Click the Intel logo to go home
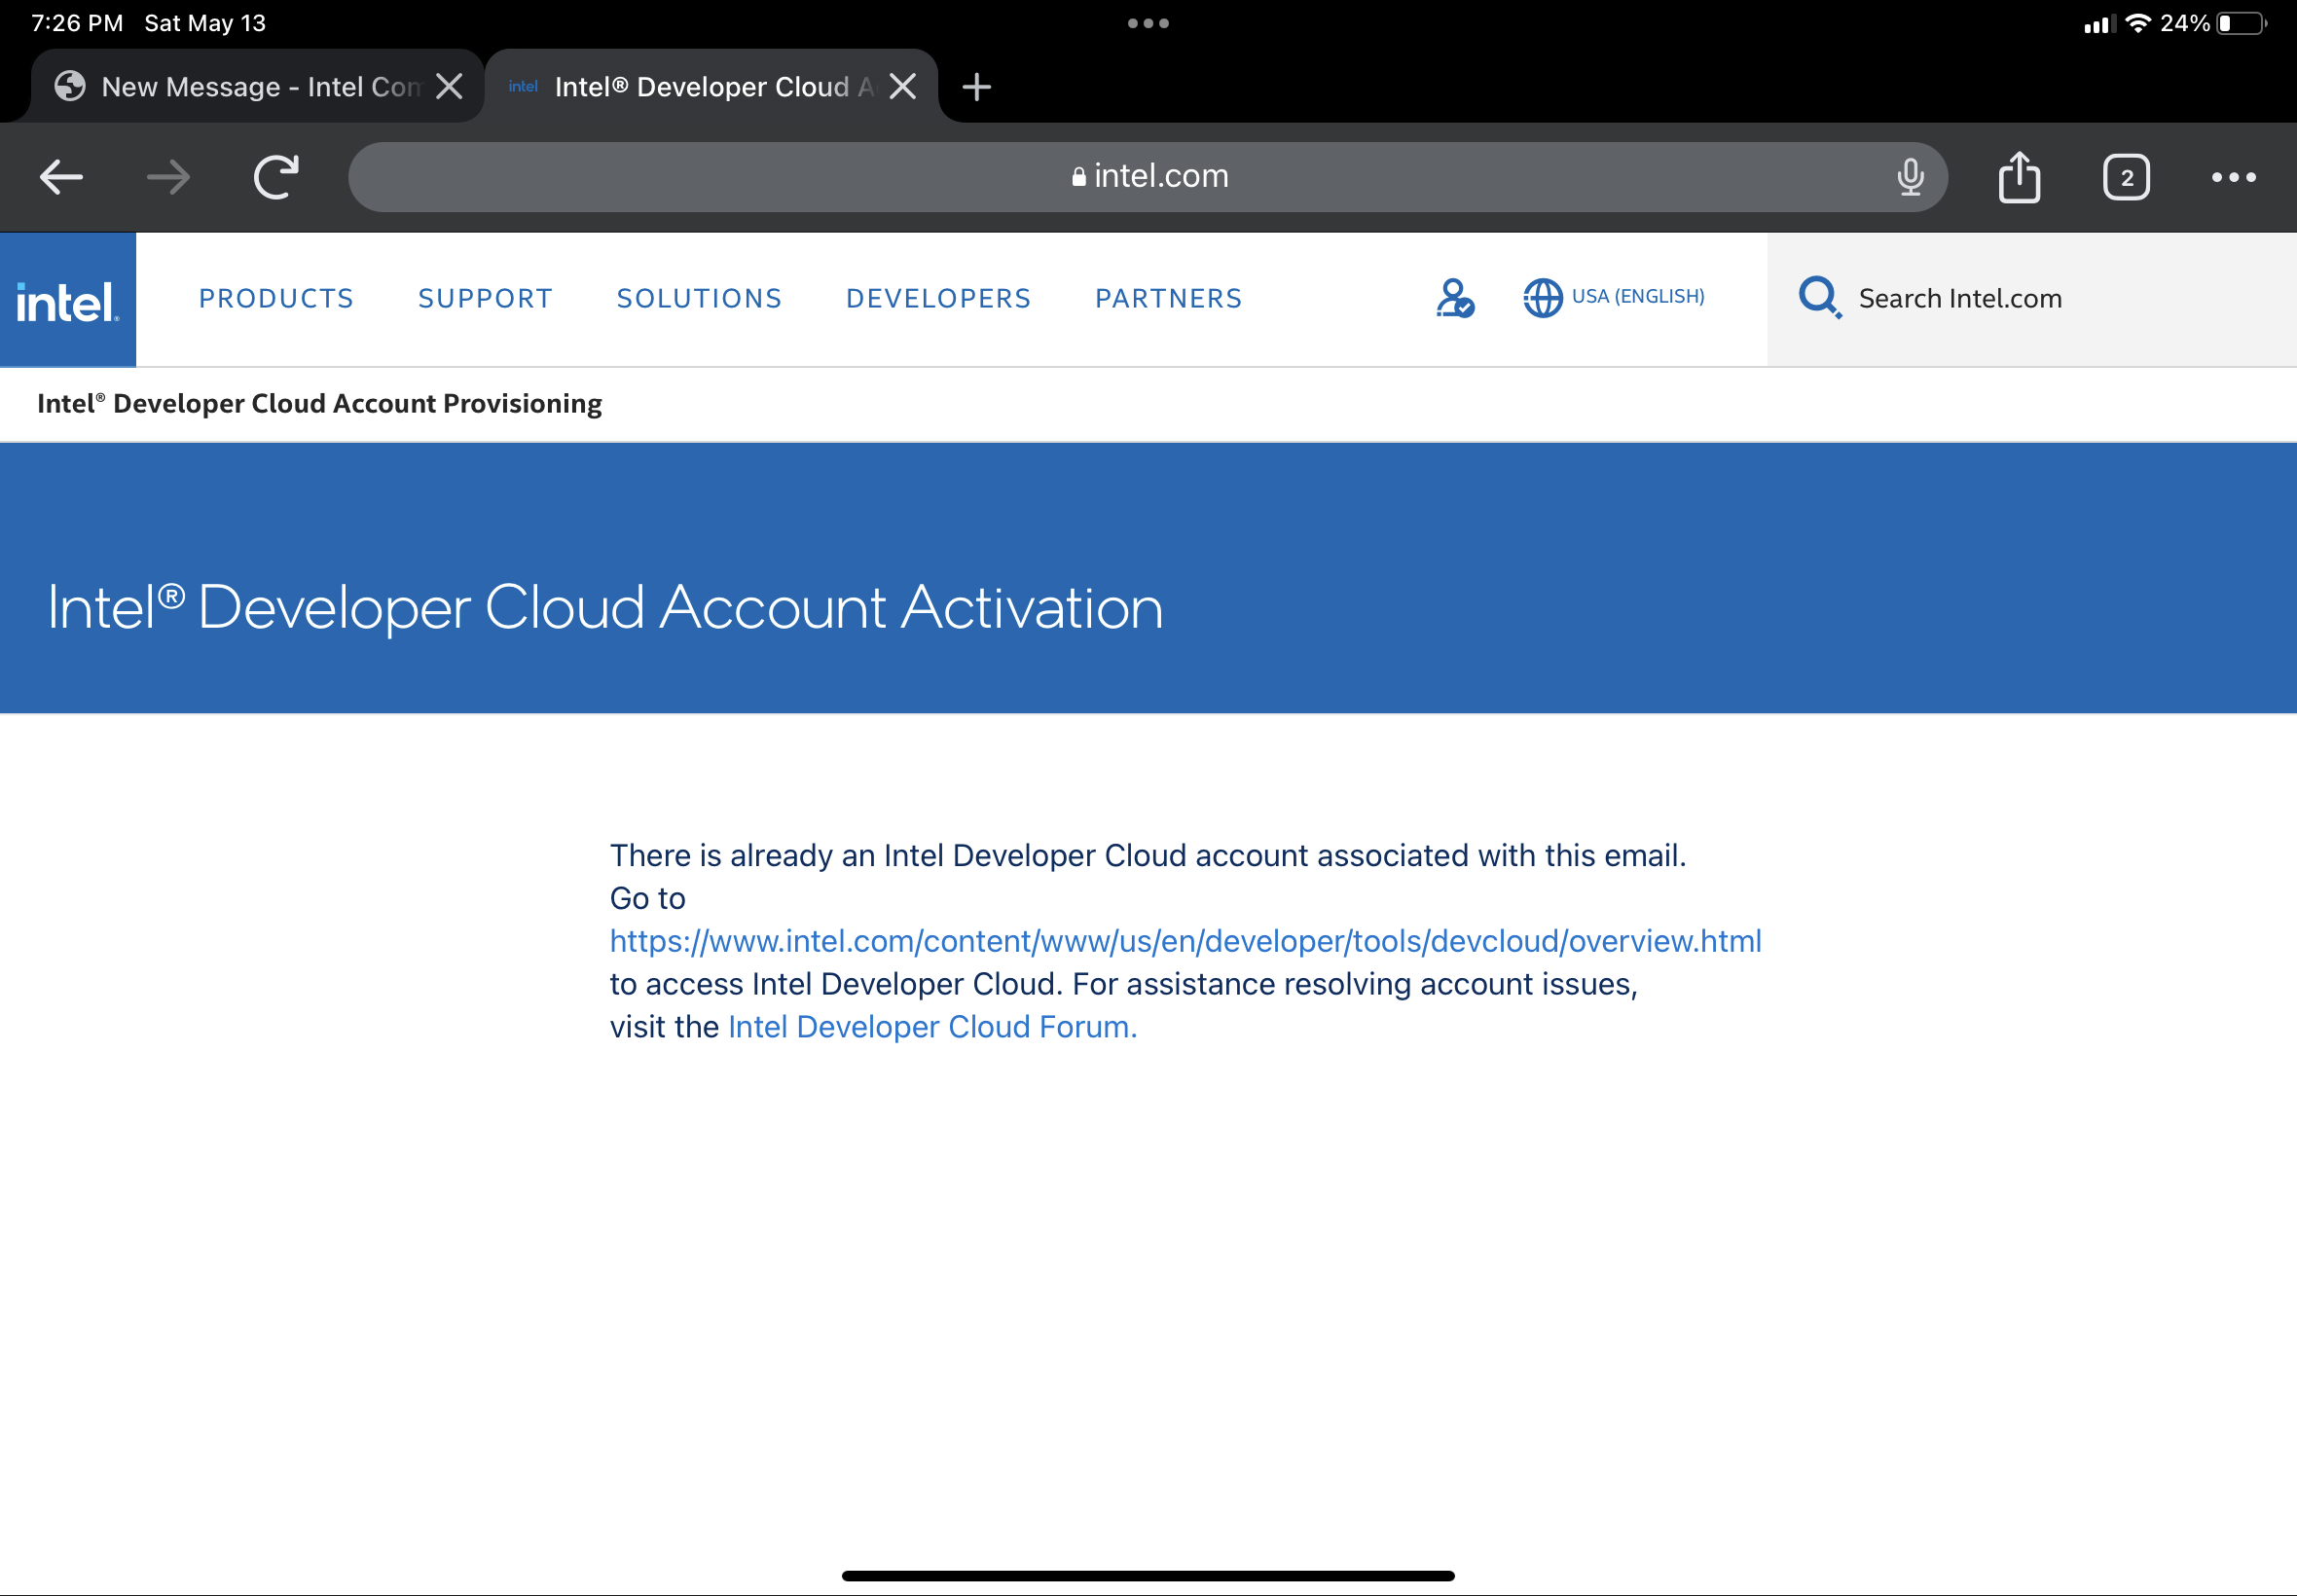This screenshot has width=2297, height=1596. 67,298
